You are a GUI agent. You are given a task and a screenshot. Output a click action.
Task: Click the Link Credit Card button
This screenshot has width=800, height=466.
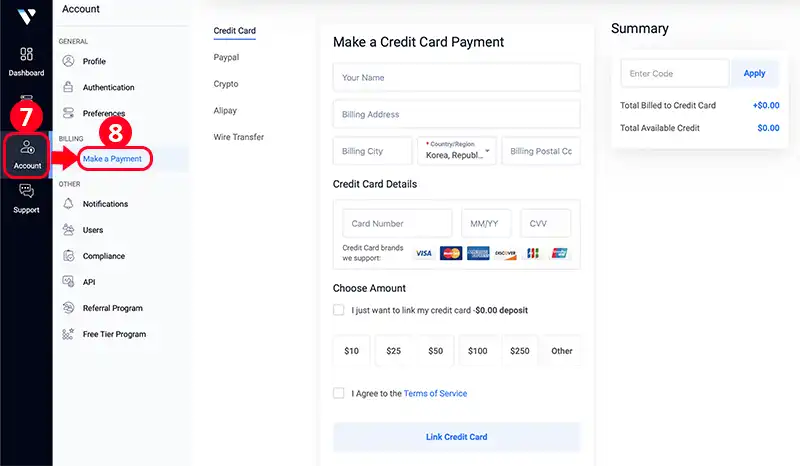[x=457, y=437]
